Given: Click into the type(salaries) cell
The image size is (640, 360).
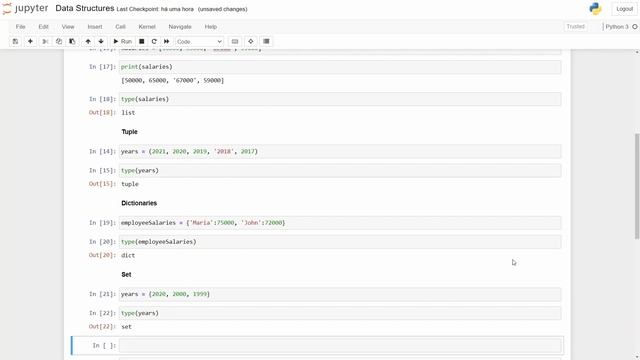Looking at the screenshot, I should [x=340, y=99].
